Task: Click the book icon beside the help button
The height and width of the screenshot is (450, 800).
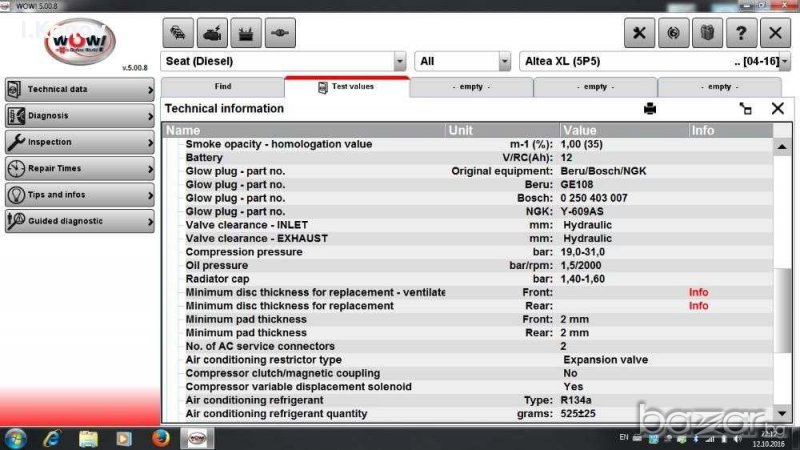Action: pos(707,33)
